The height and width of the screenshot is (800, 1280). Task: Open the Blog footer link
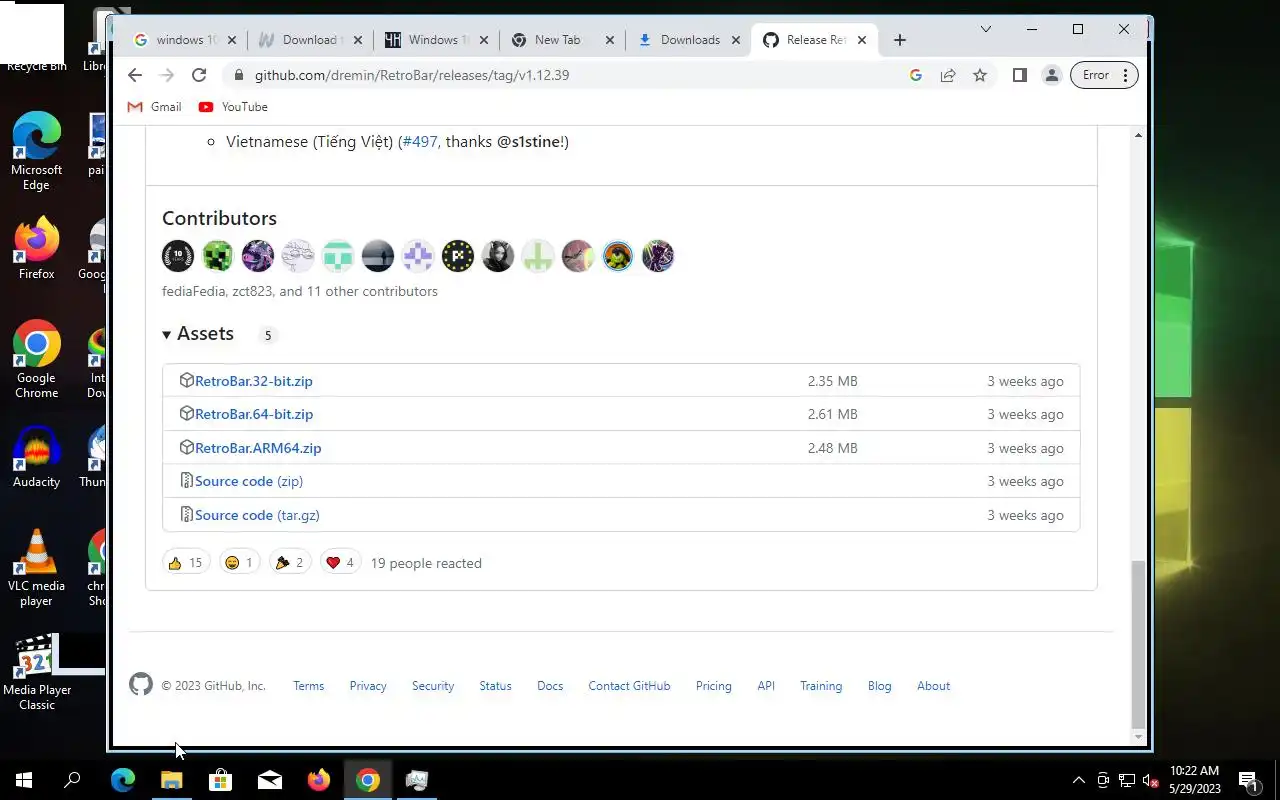(879, 686)
